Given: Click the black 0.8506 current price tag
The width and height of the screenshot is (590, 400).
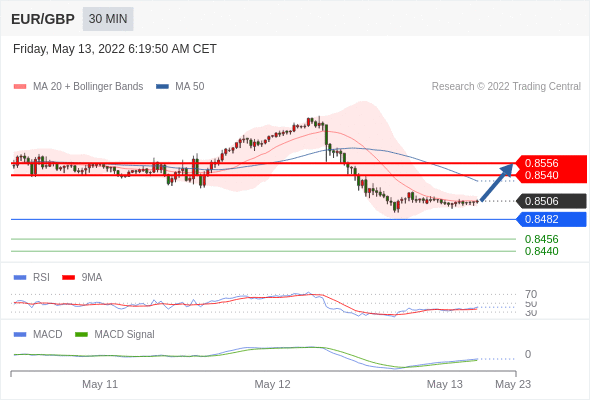Looking at the screenshot, I should pos(551,201).
